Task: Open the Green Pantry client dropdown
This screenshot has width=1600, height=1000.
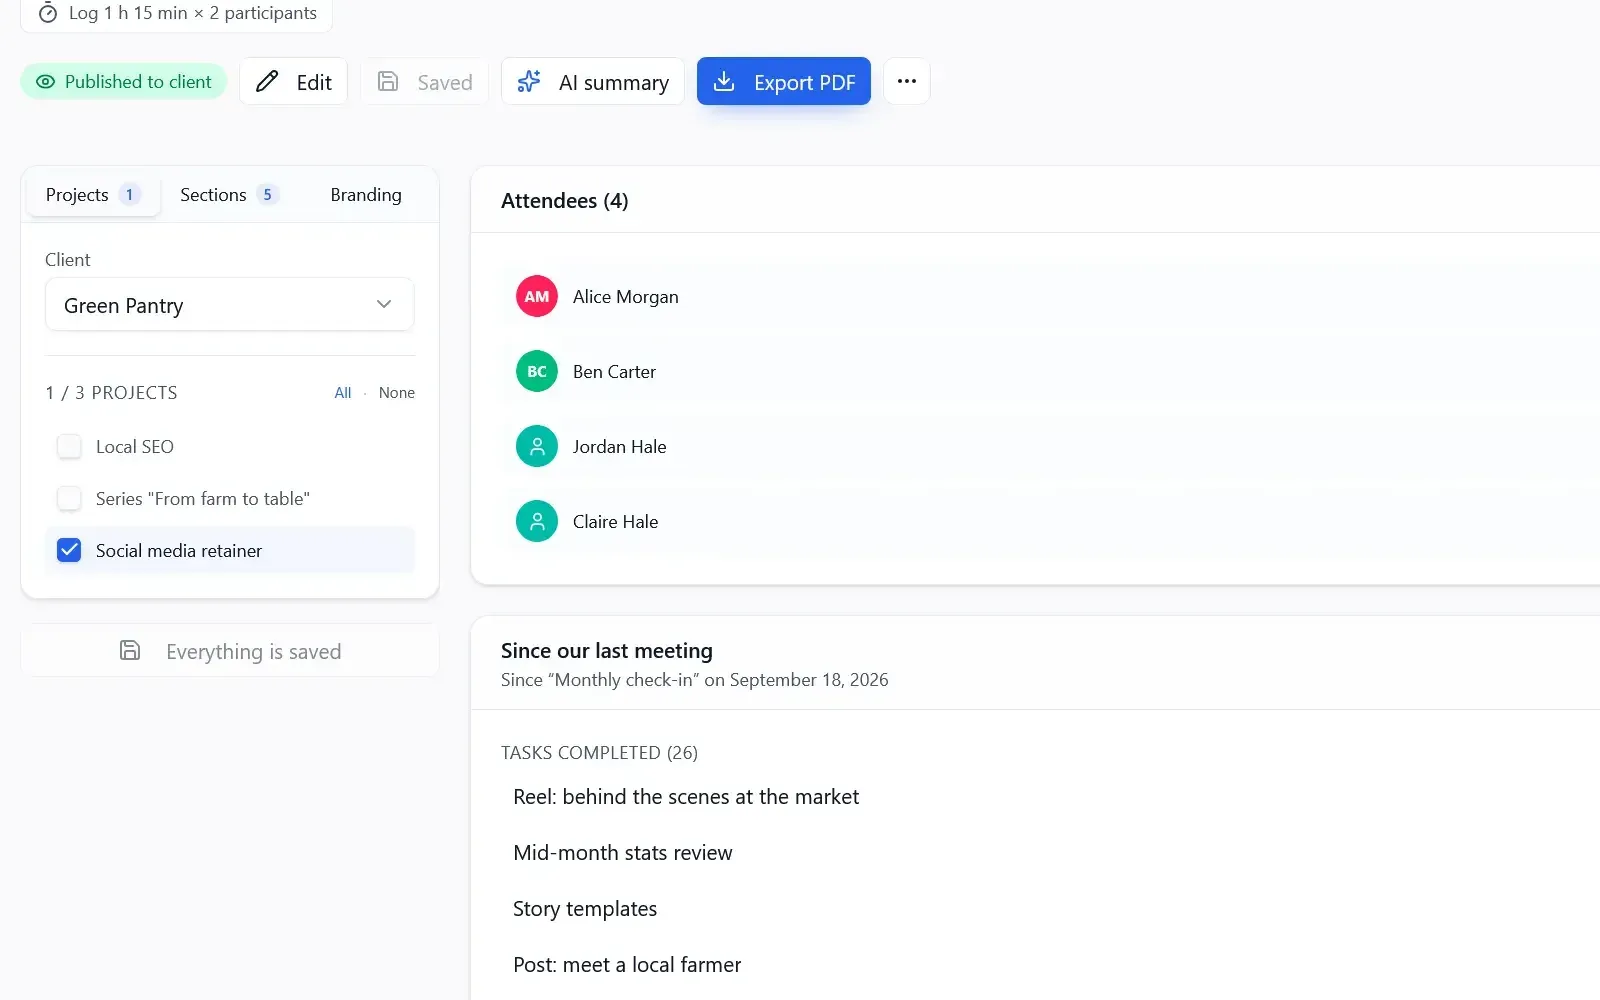Action: point(230,305)
